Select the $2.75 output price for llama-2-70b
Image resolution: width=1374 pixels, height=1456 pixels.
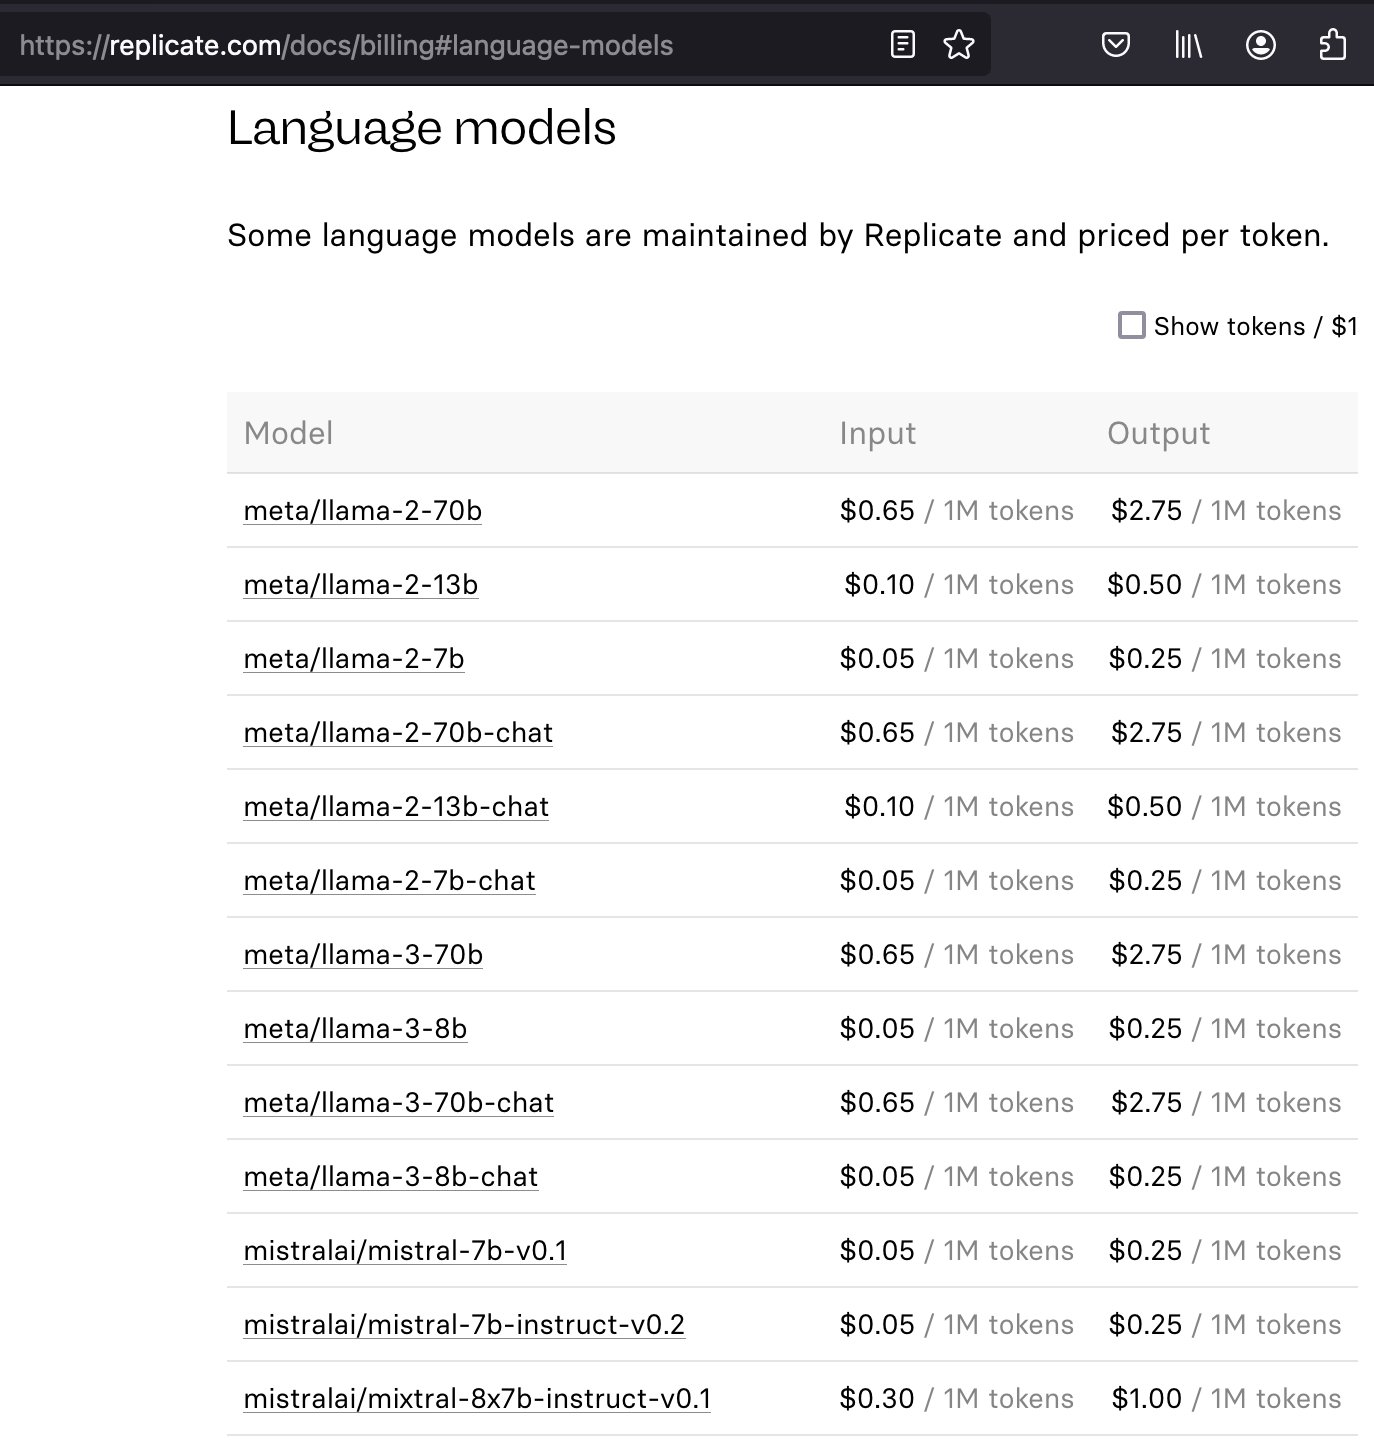[x=1146, y=511]
